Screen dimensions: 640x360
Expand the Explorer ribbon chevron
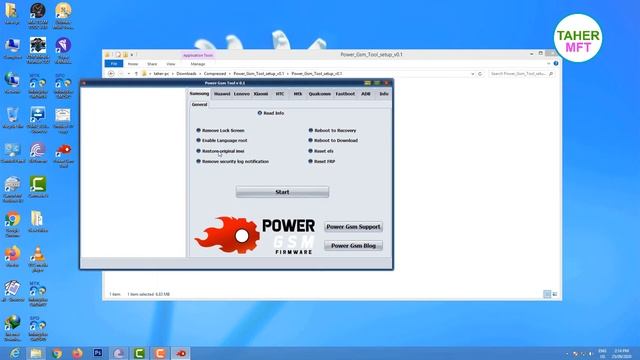pos(549,64)
